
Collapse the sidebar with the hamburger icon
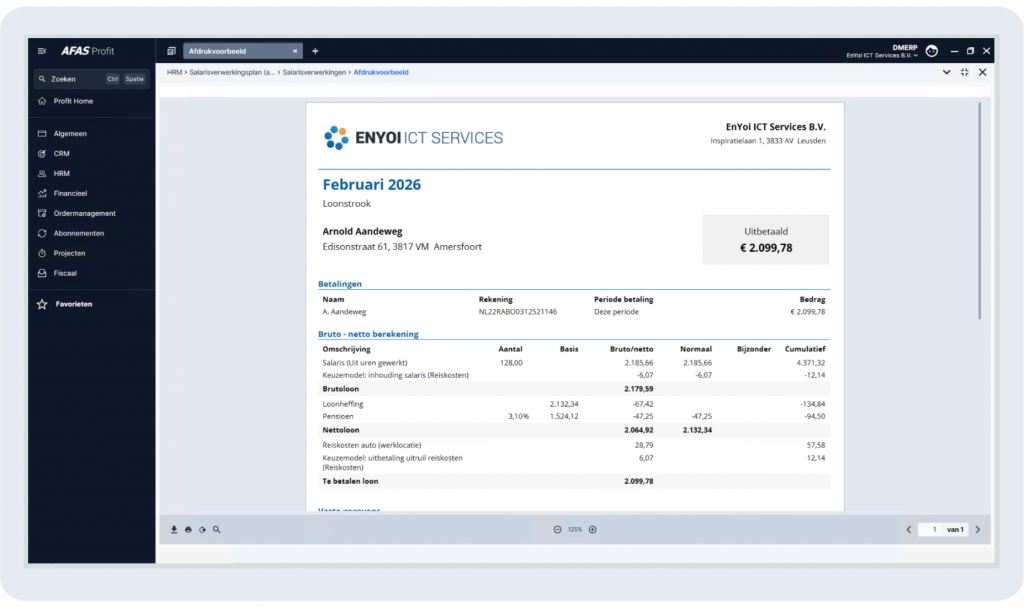point(42,51)
